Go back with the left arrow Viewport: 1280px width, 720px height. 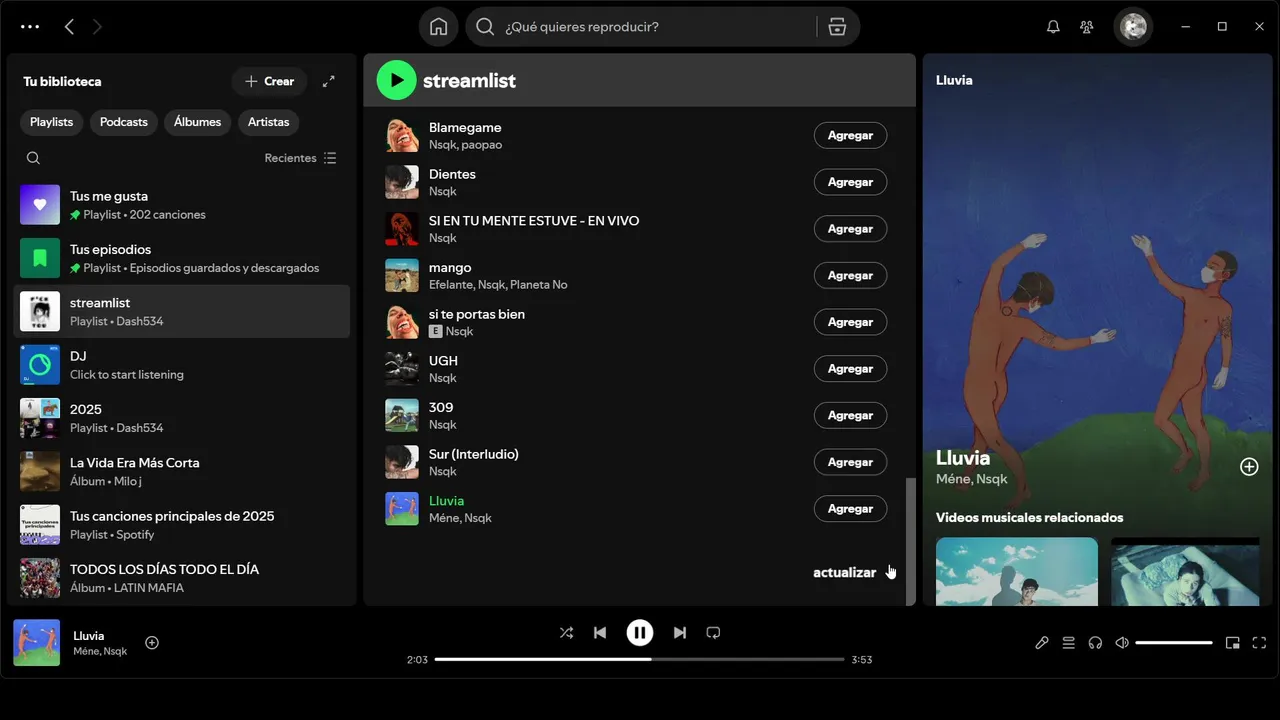pyautogui.click(x=69, y=27)
